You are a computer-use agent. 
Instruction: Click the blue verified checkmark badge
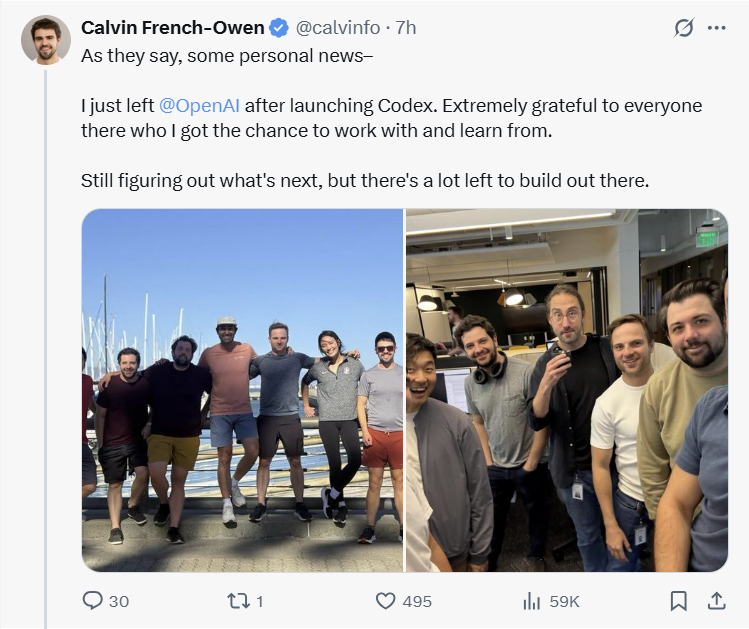[279, 27]
